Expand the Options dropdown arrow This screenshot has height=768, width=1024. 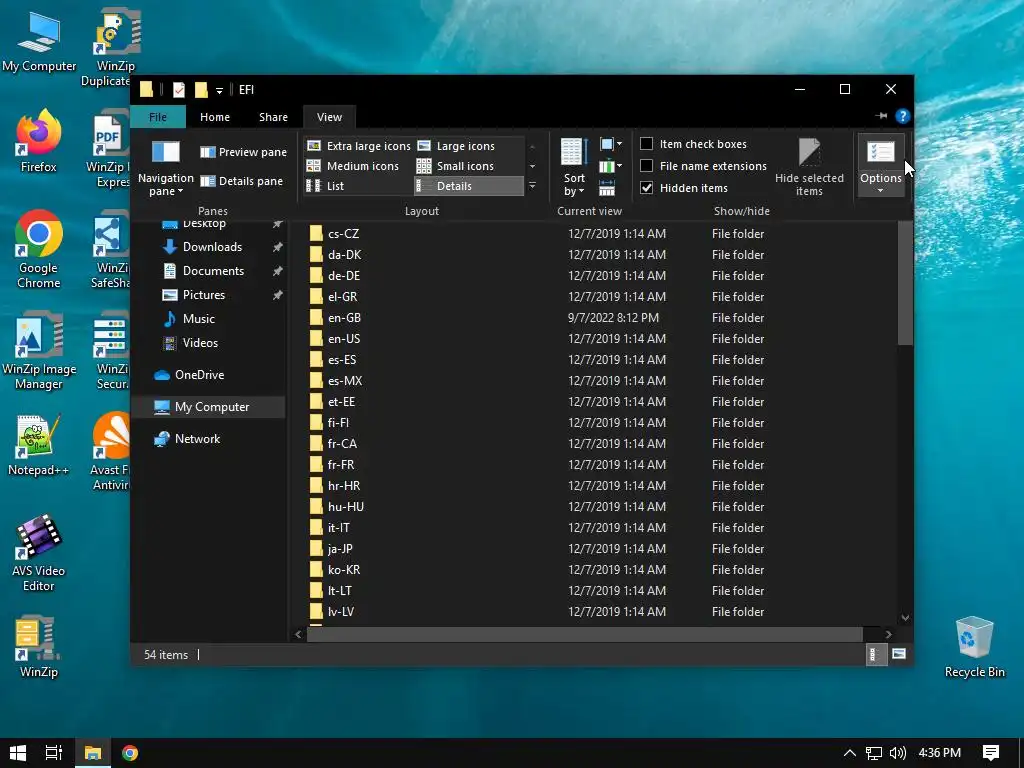pos(880,191)
